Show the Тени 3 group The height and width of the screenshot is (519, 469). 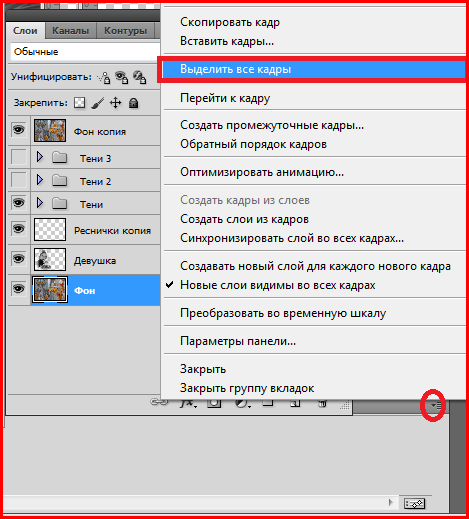[x=19, y=157]
